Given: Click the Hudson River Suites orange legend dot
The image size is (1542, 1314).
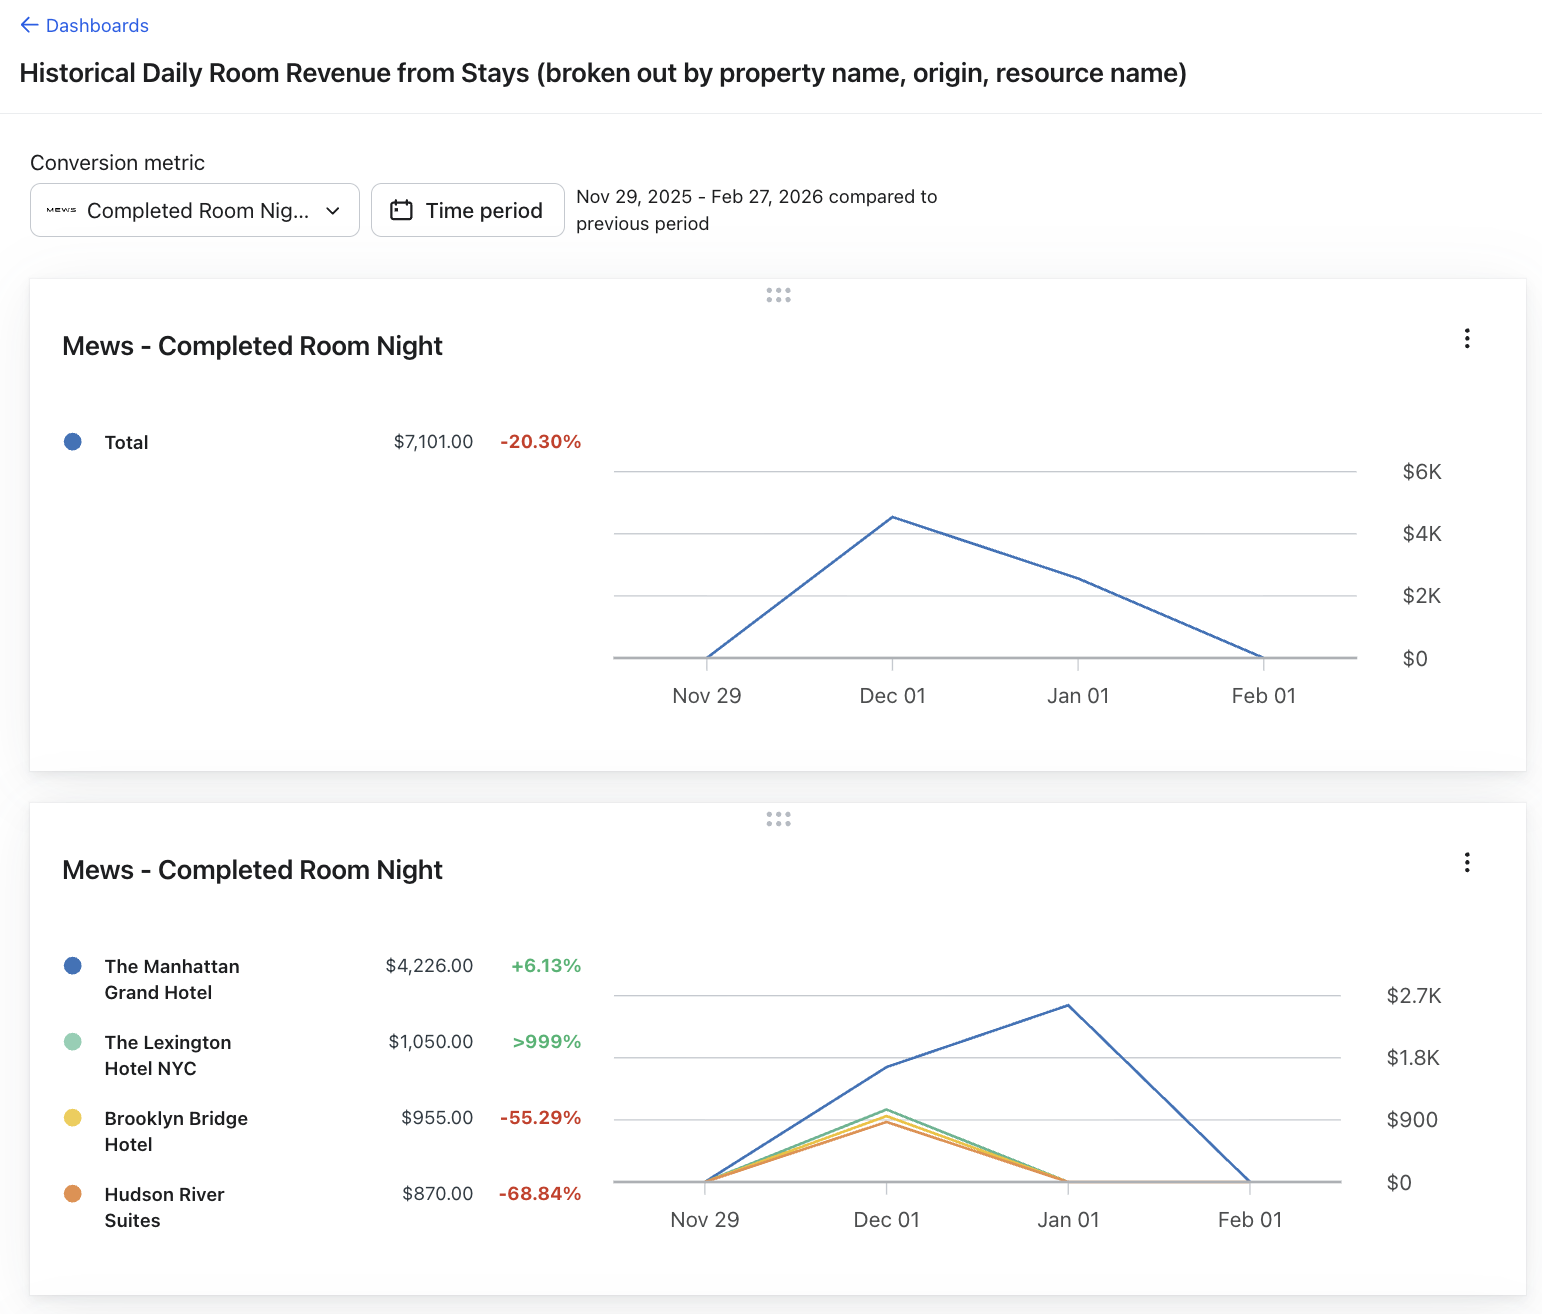Looking at the screenshot, I should coord(73,1194).
